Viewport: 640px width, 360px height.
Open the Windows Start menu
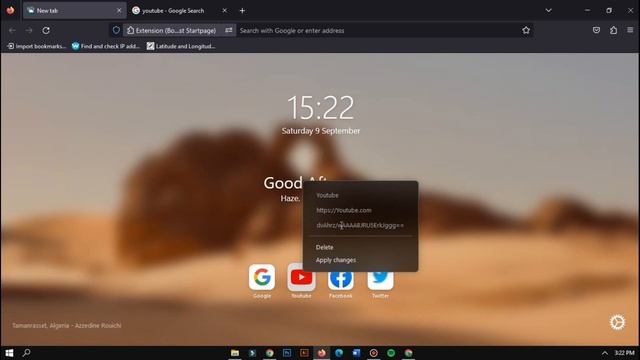9,353
